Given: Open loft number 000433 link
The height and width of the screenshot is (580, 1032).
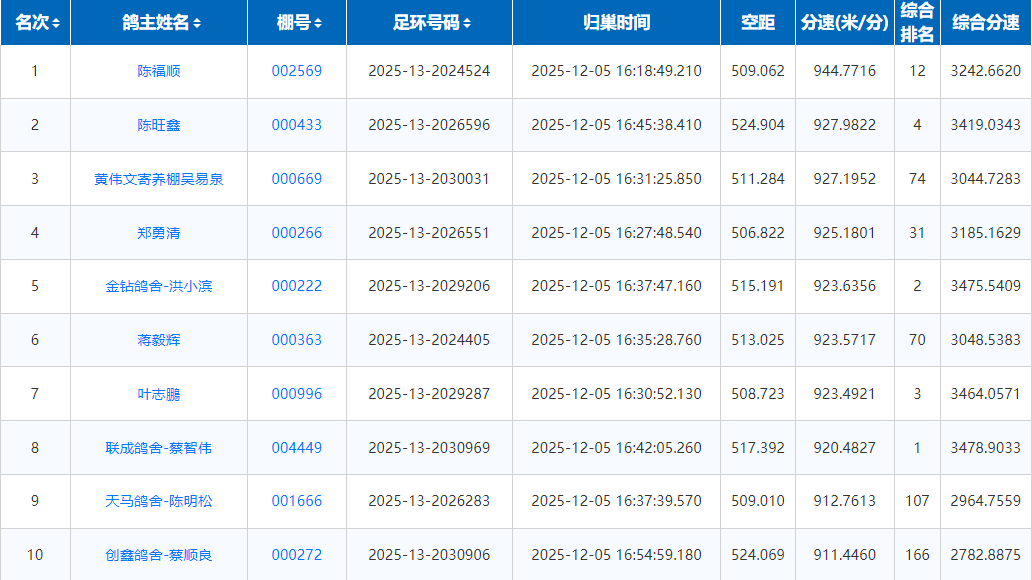Looking at the screenshot, I should (x=297, y=125).
